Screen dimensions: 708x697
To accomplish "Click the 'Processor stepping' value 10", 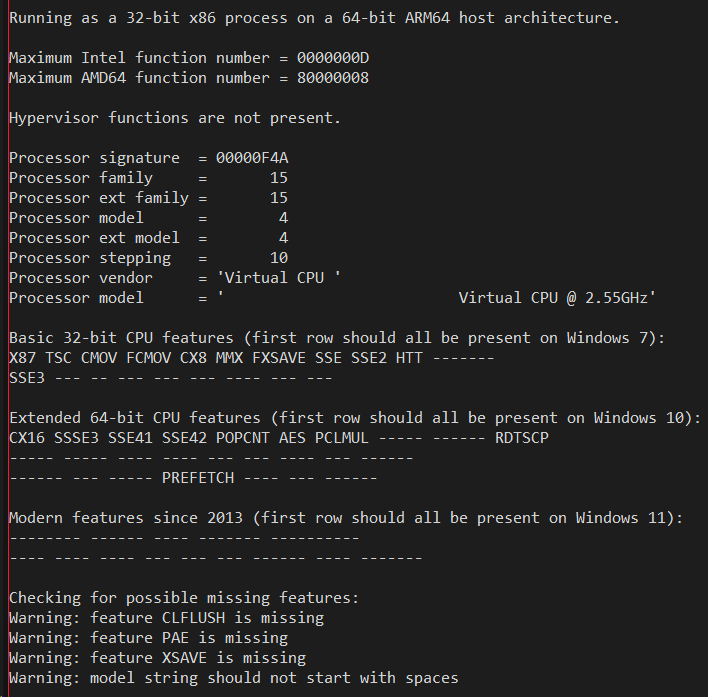I will (279, 257).
